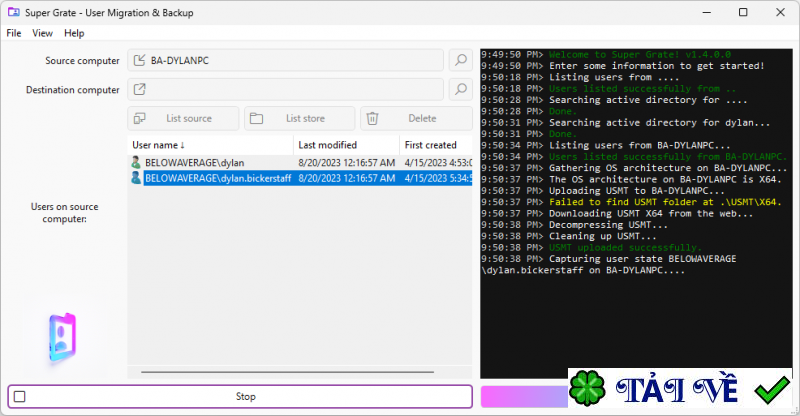Open the File menu
800x416 pixels.
pos(14,33)
